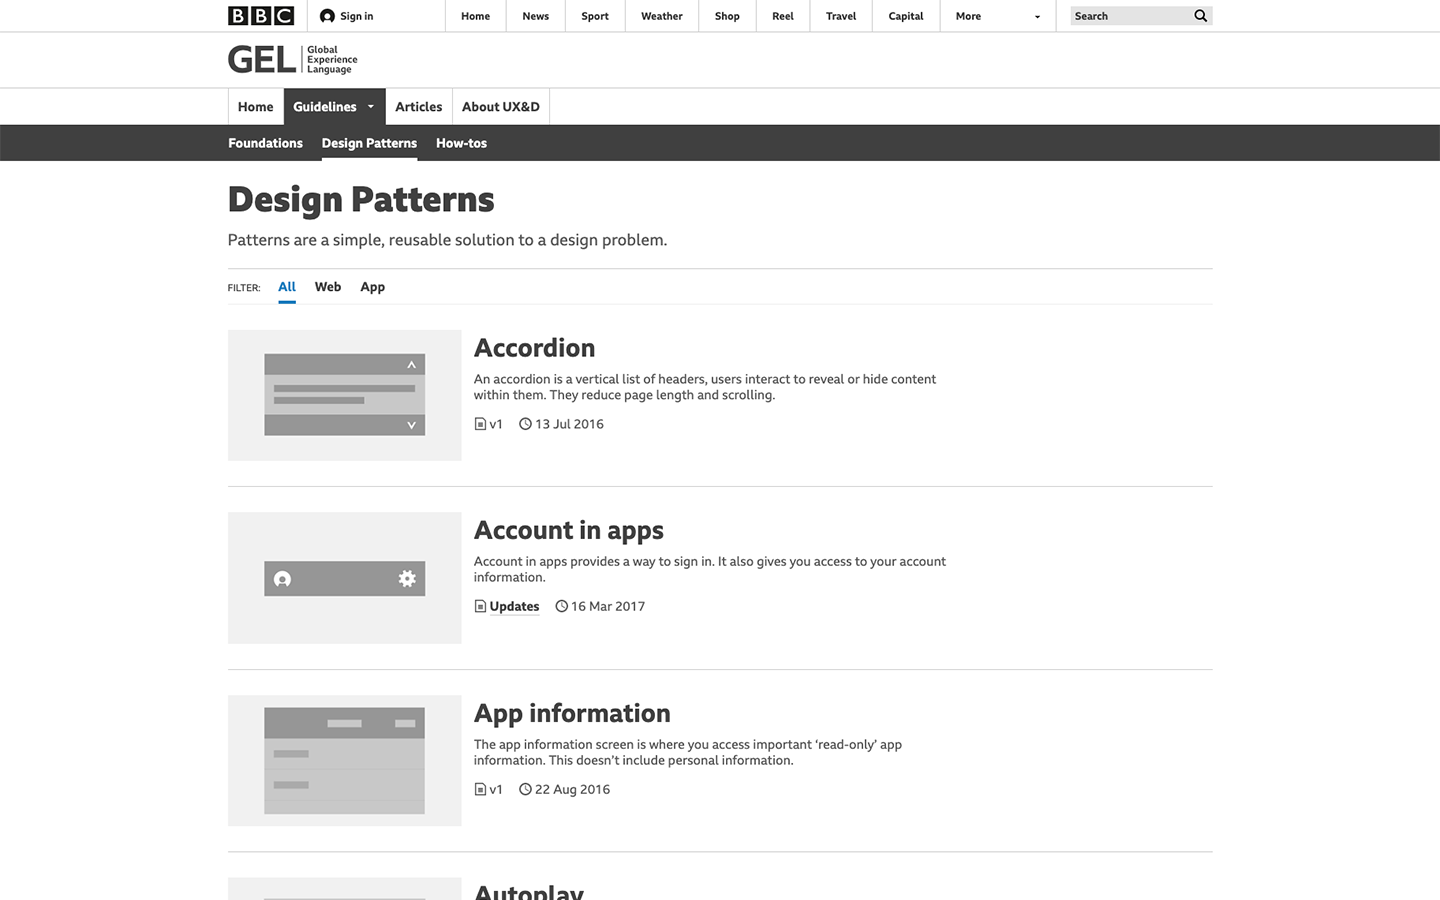1440x900 pixels.
Task: Click the document icon beside Accordion v1
Action: tap(480, 424)
